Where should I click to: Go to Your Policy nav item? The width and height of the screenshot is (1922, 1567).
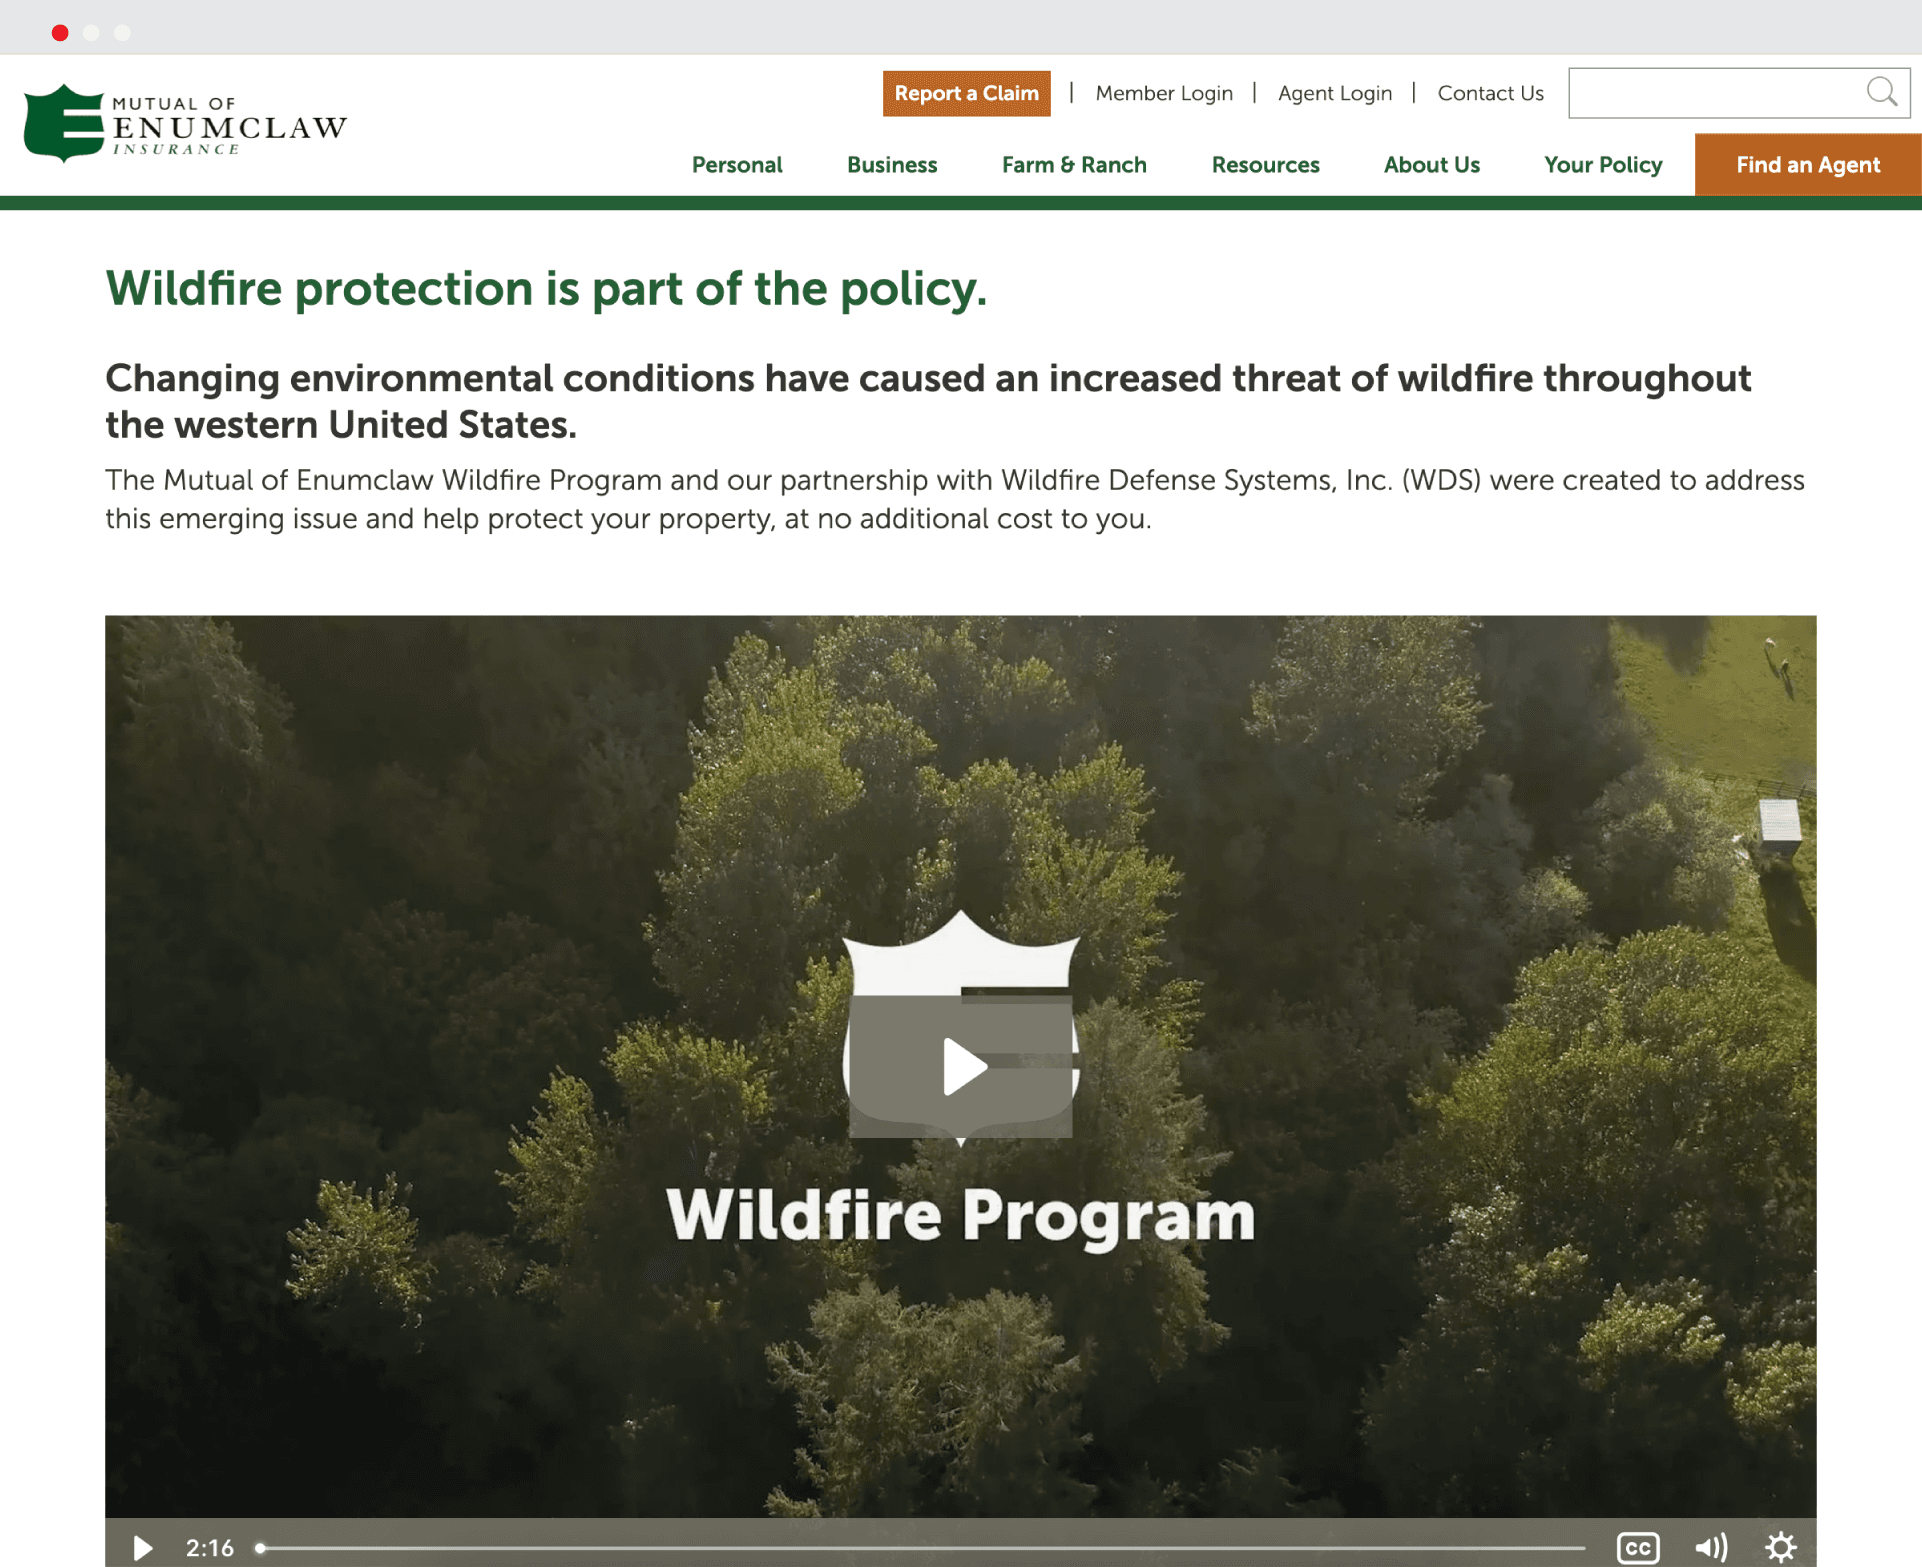pos(1602,165)
